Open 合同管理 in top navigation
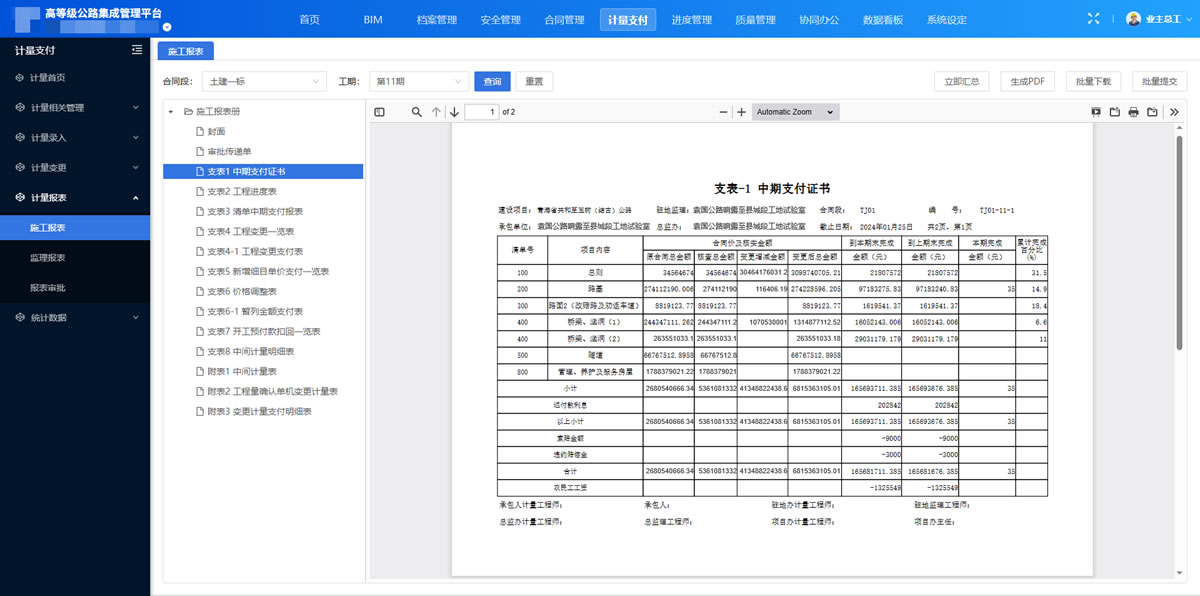 point(564,20)
